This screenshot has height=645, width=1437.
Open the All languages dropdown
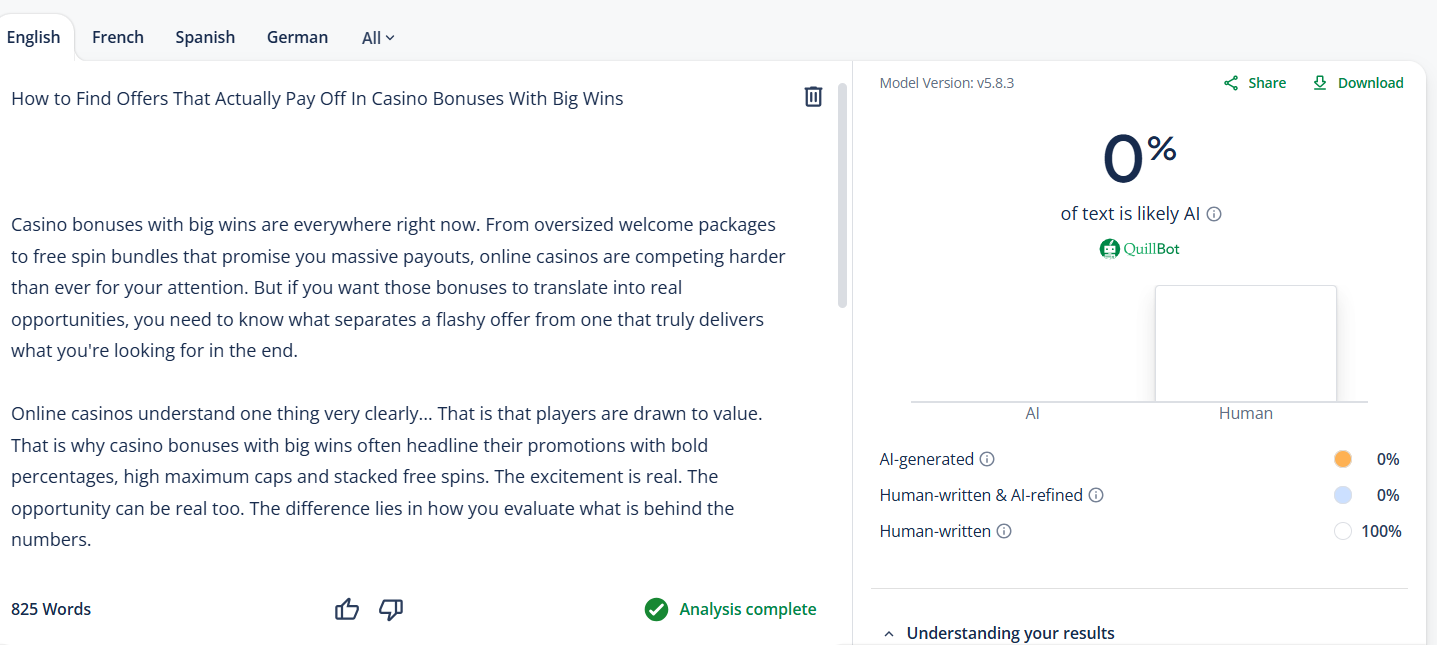pyautogui.click(x=378, y=38)
